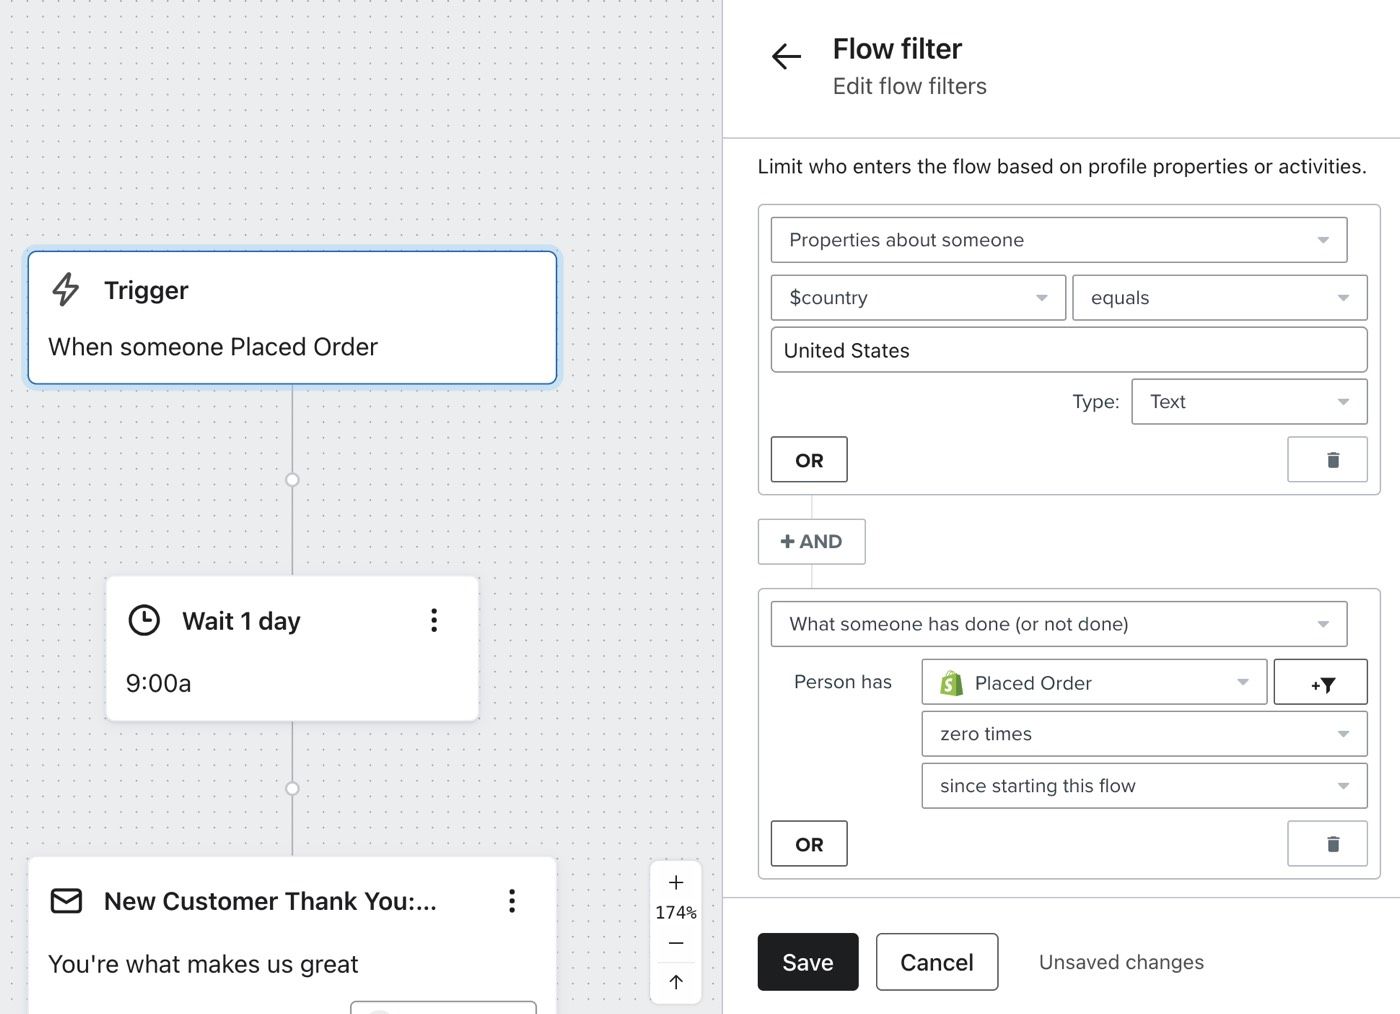Add another AND filter condition

coord(811,542)
